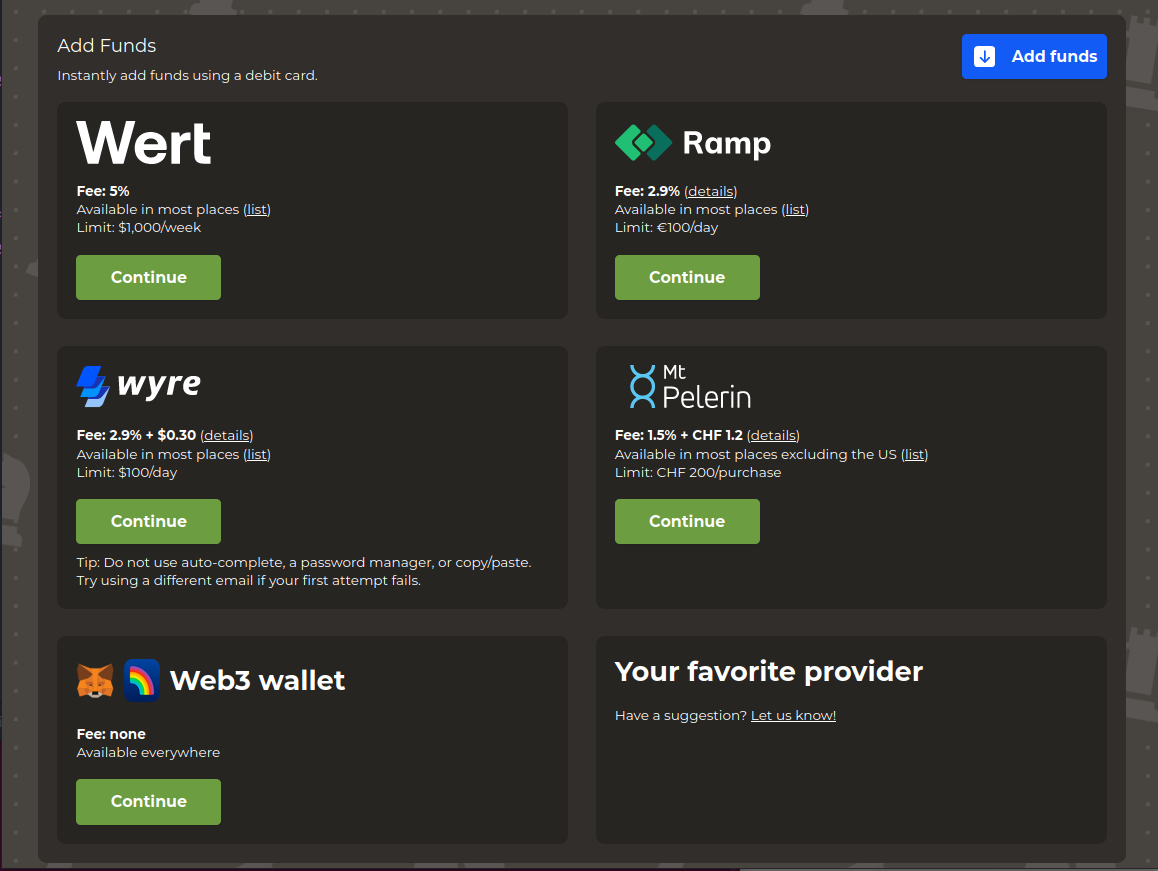This screenshot has height=871, width=1158.
Task: Click 'Limit: CHF 200/purchase' text
Action: [x=698, y=473]
